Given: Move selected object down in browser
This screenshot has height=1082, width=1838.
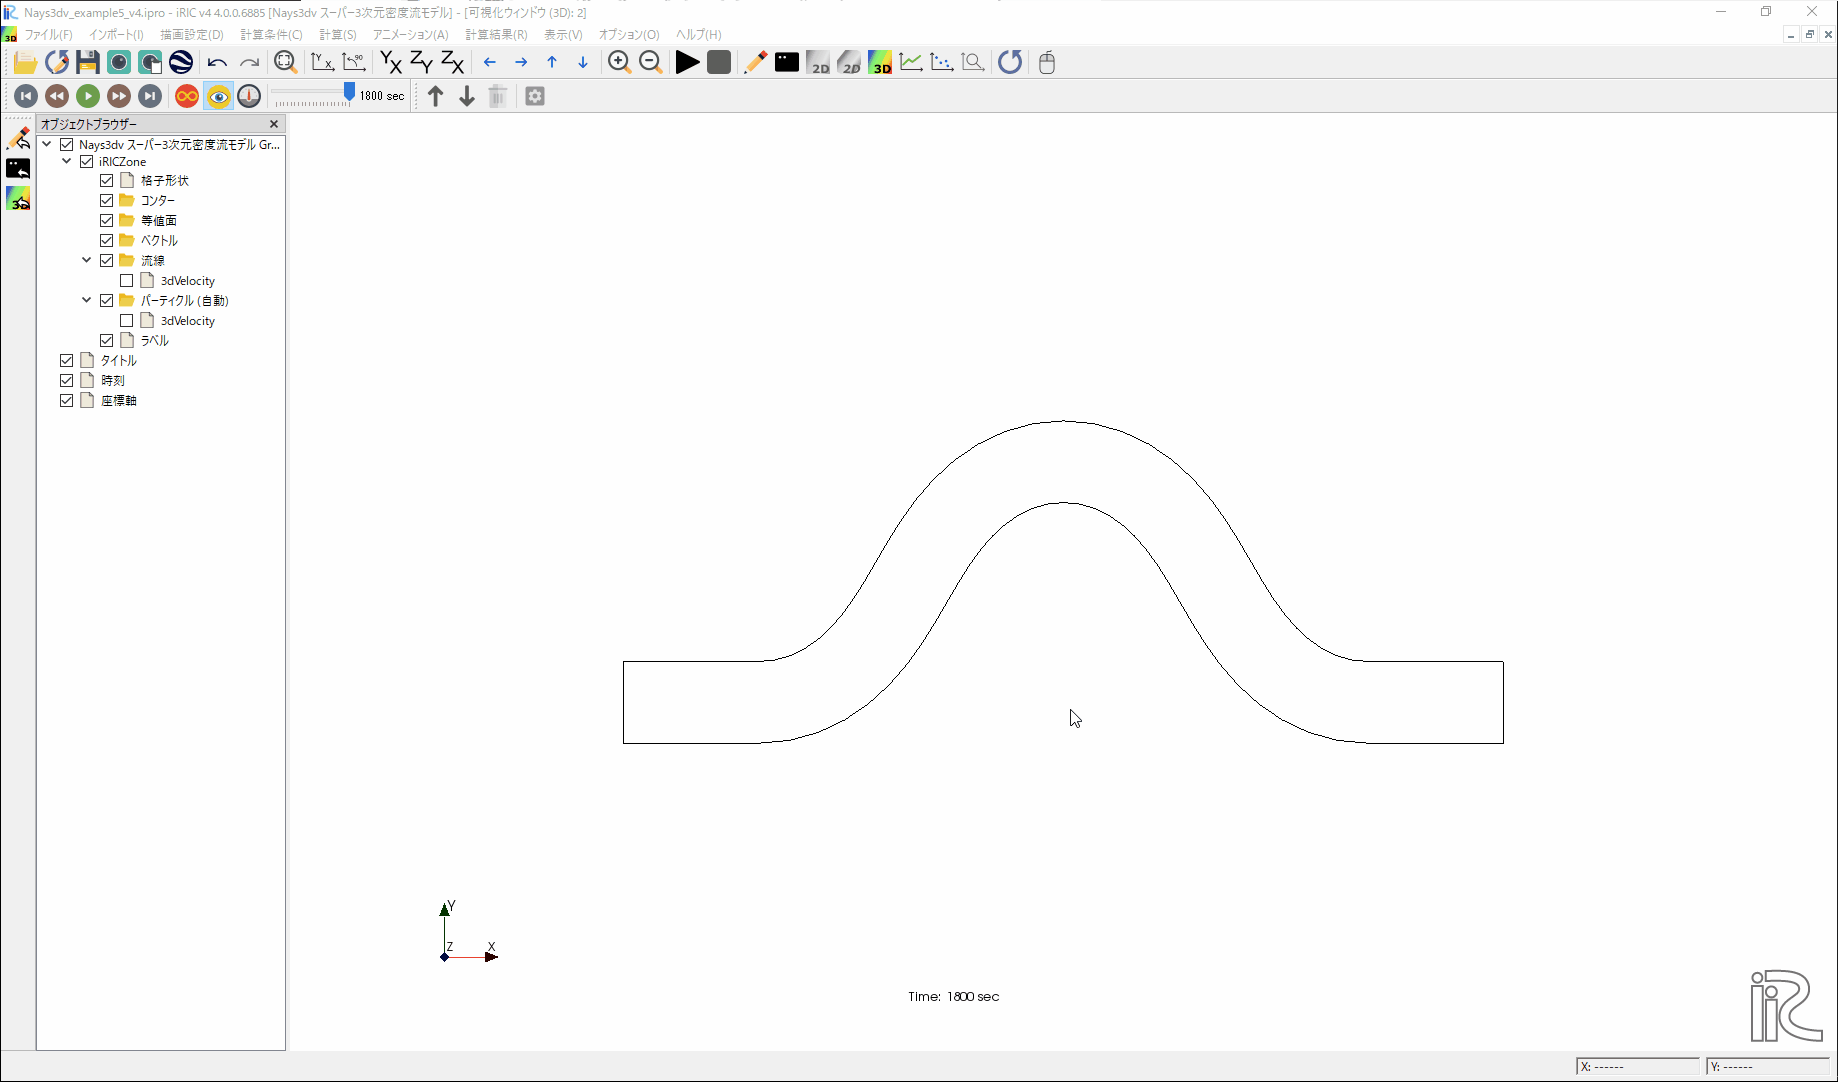Looking at the screenshot, I should pyautogui.click(x=467, y=96).
